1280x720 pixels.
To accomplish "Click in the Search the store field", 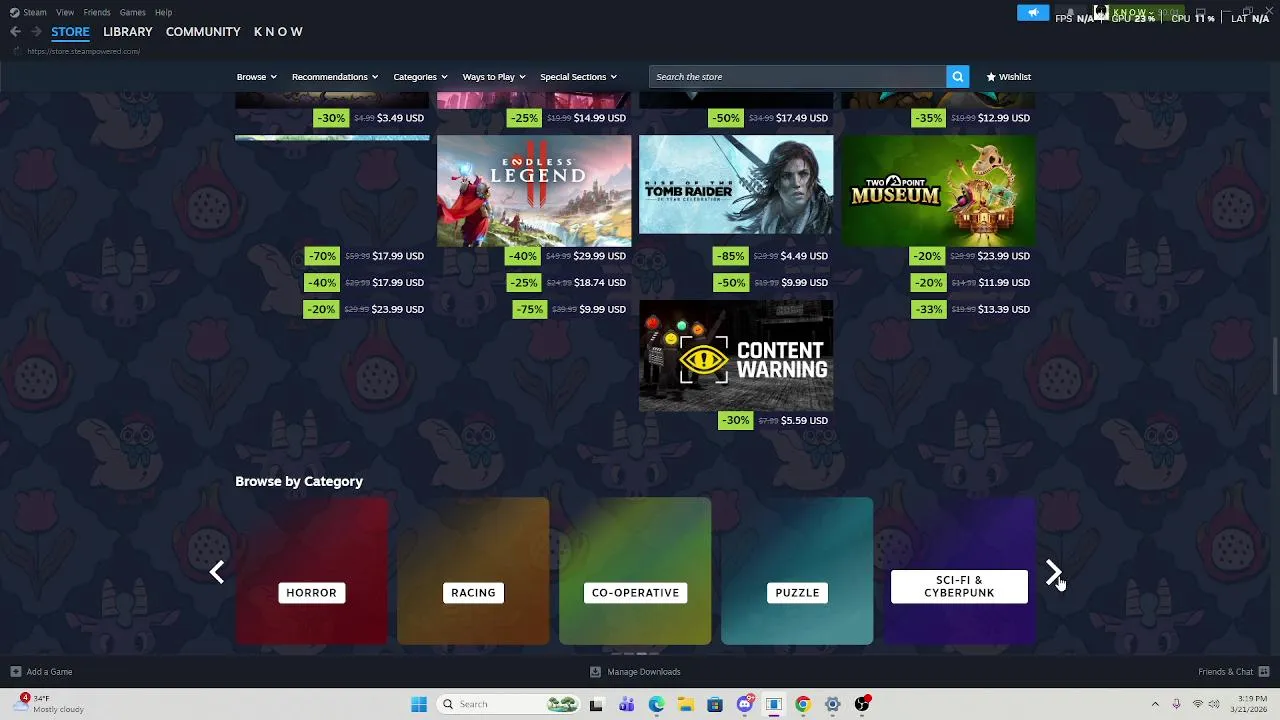I will (x=797, y=77).
